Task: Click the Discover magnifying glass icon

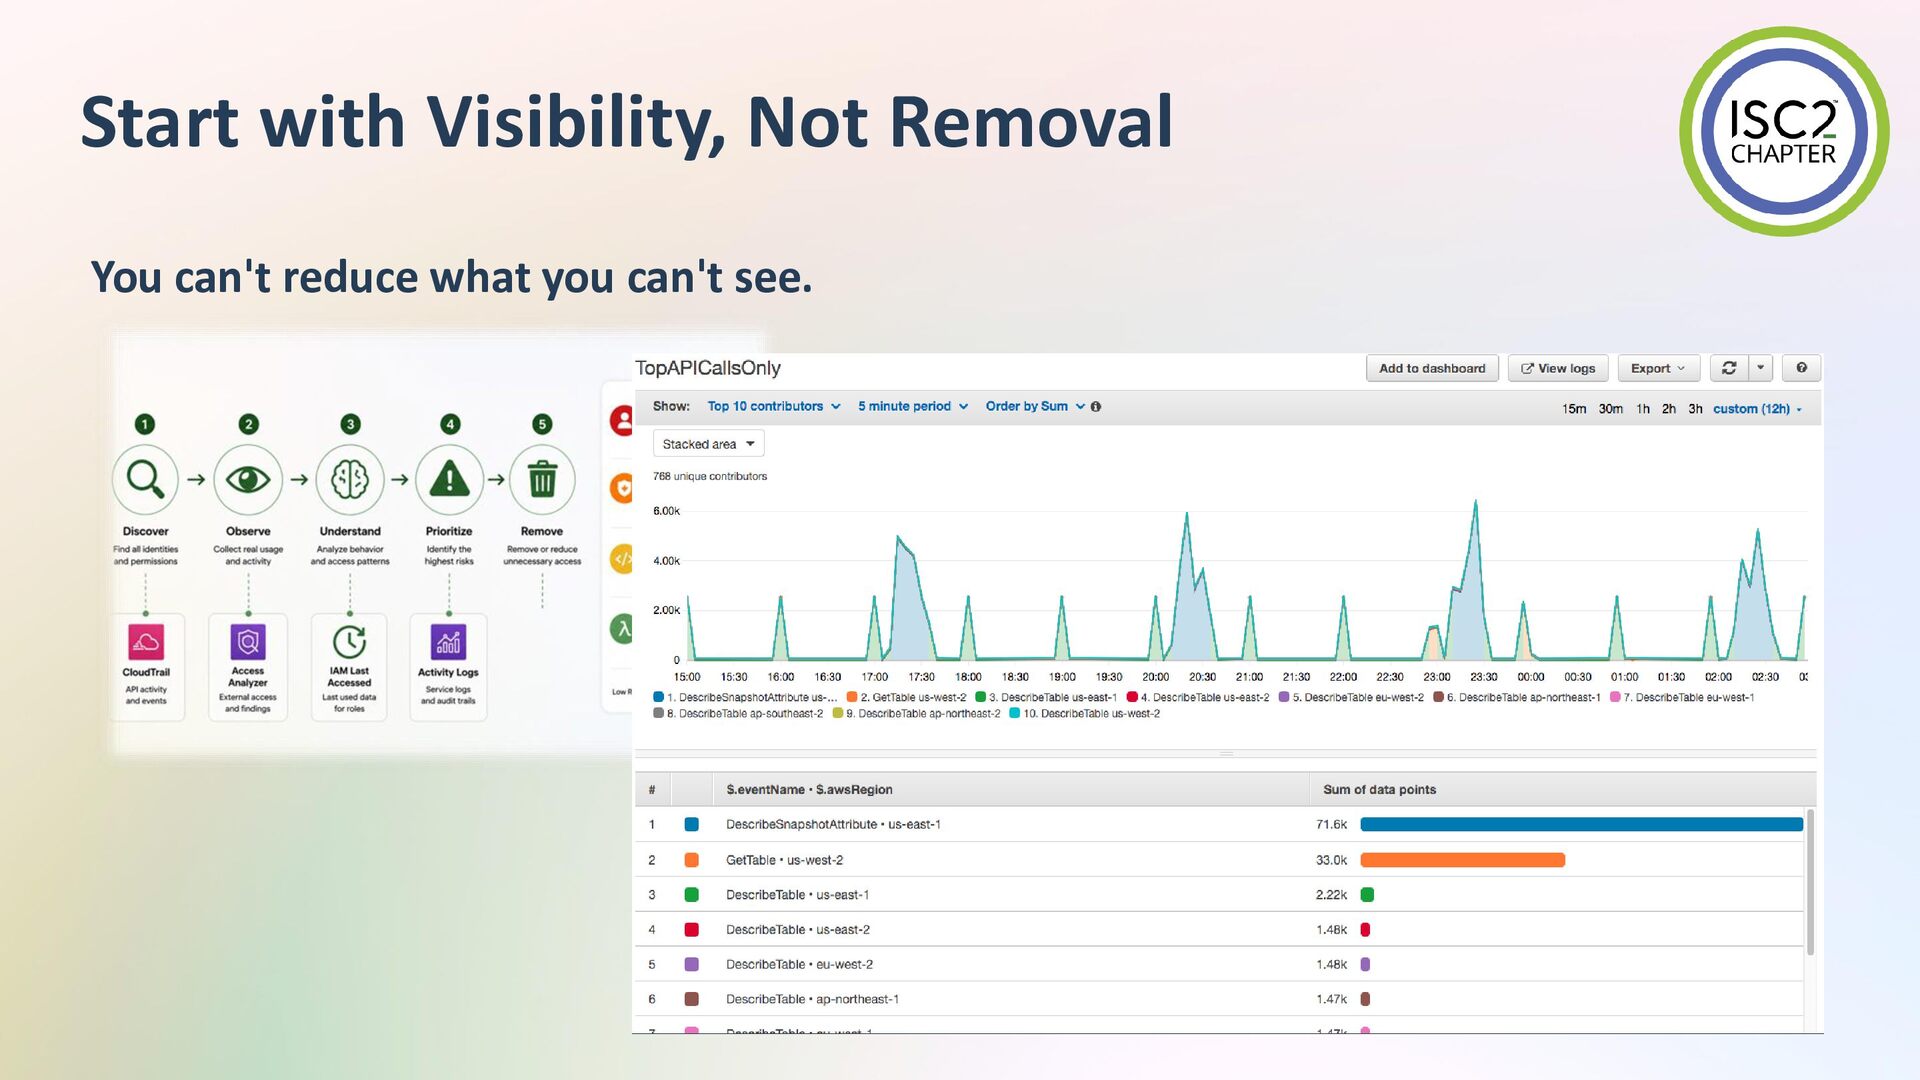Action: tap(145, 479)
